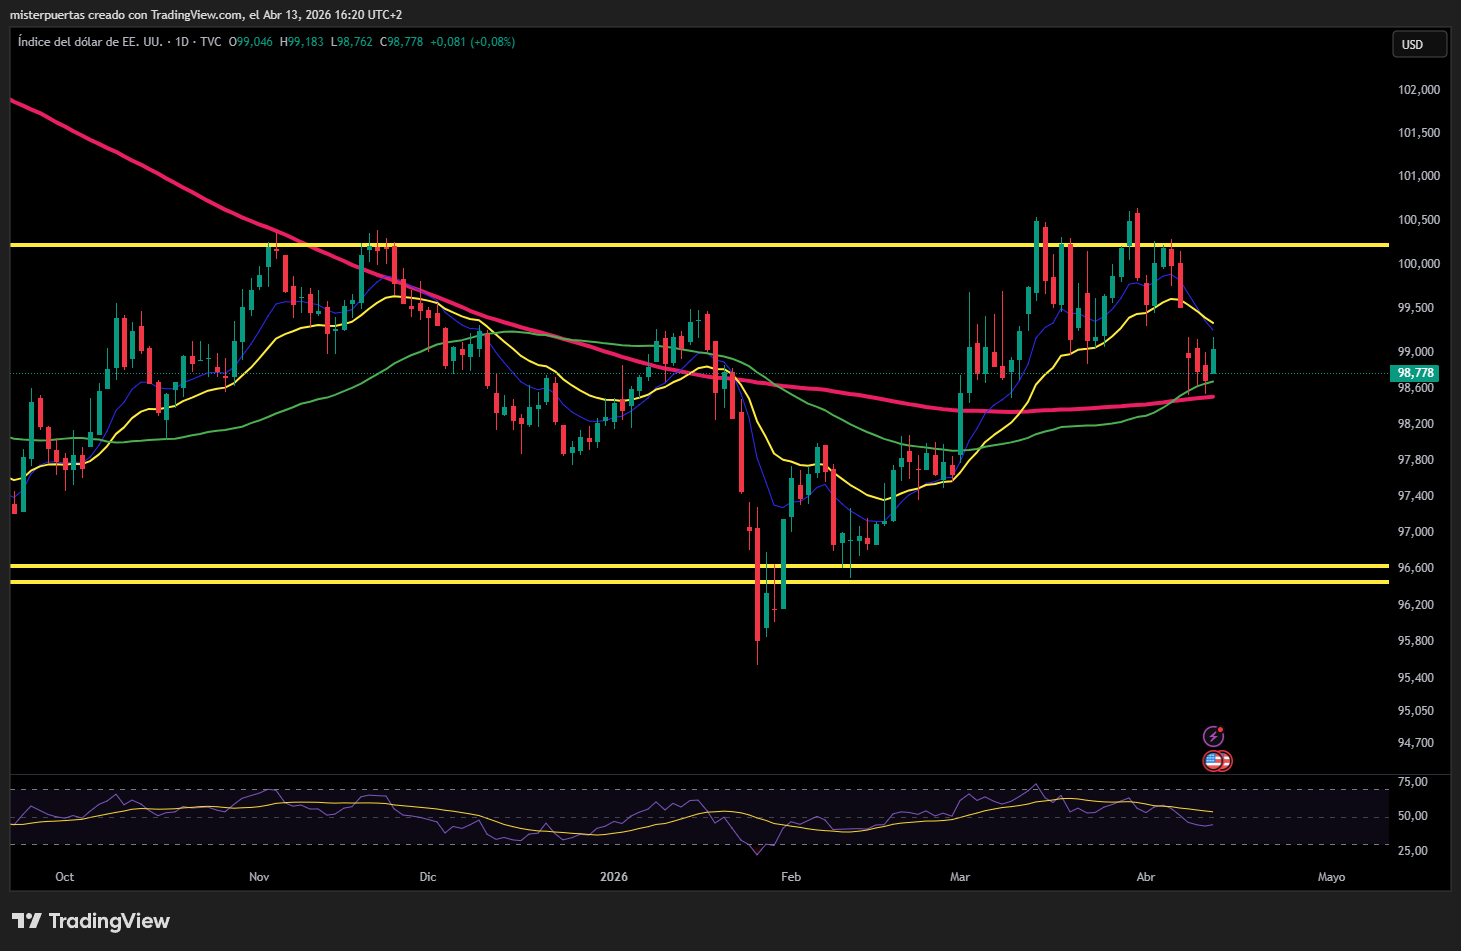
Task: Click the Mayo label on the time axis
Action: pyautogui.click(x=1331, y=877)
